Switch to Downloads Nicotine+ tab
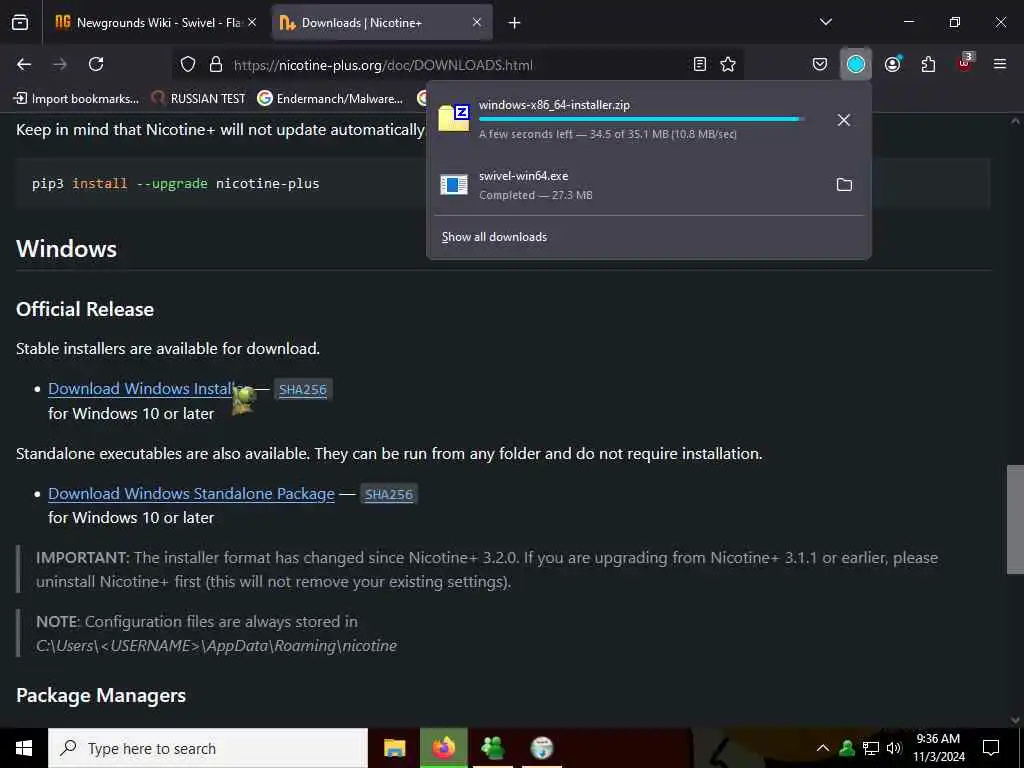Image resolution: width=1024 pixels, height=768 pixels. [382, 23]
